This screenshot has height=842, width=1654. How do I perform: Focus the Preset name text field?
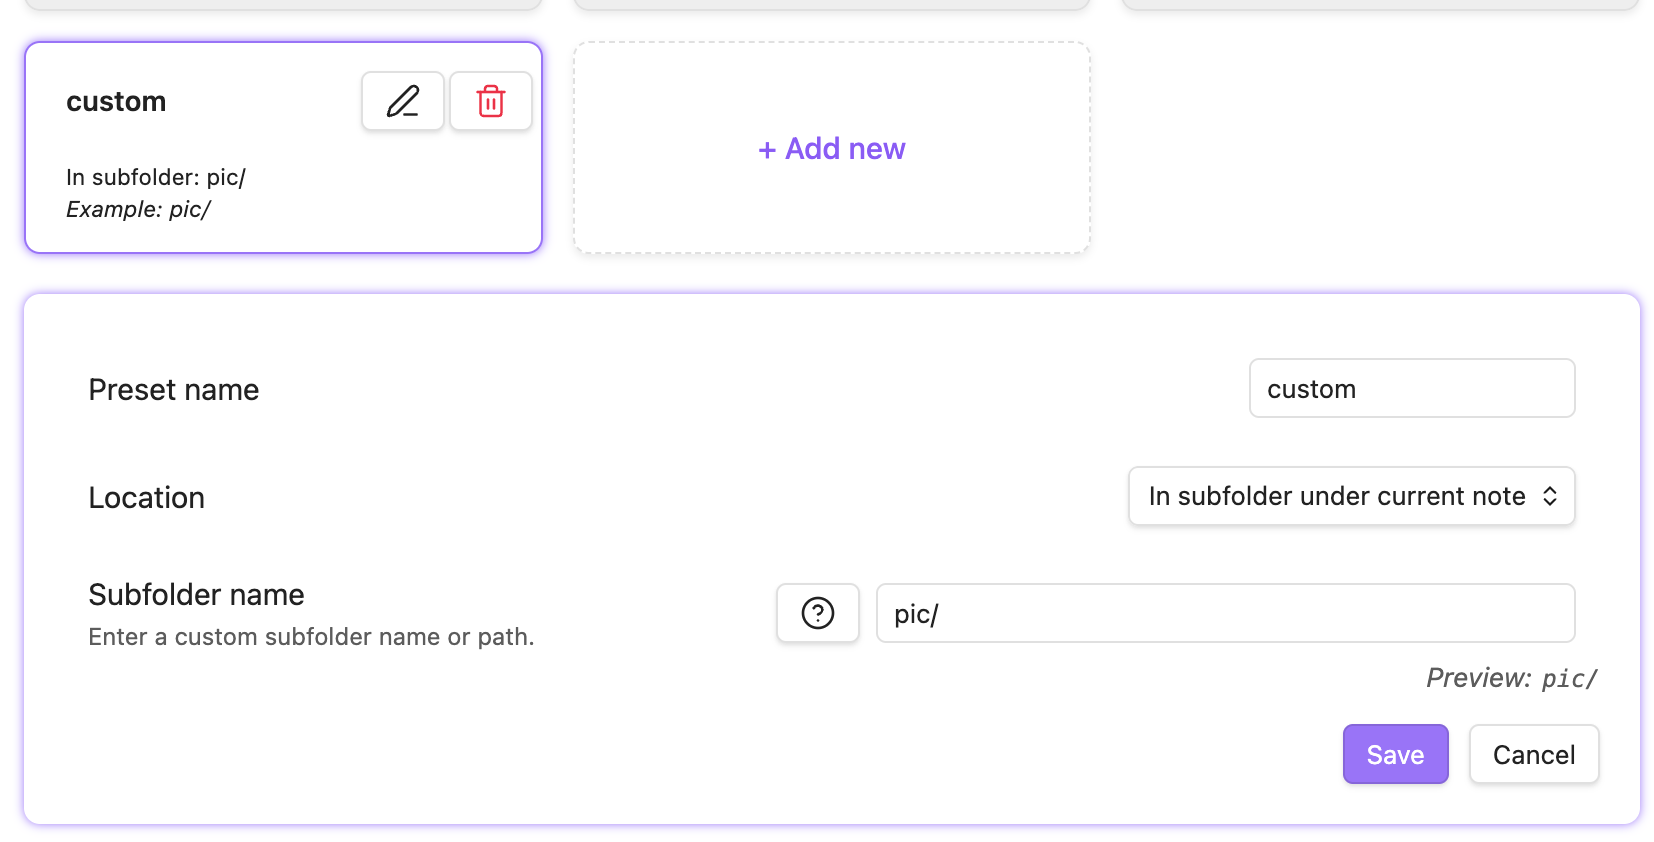click(1411, 388)
